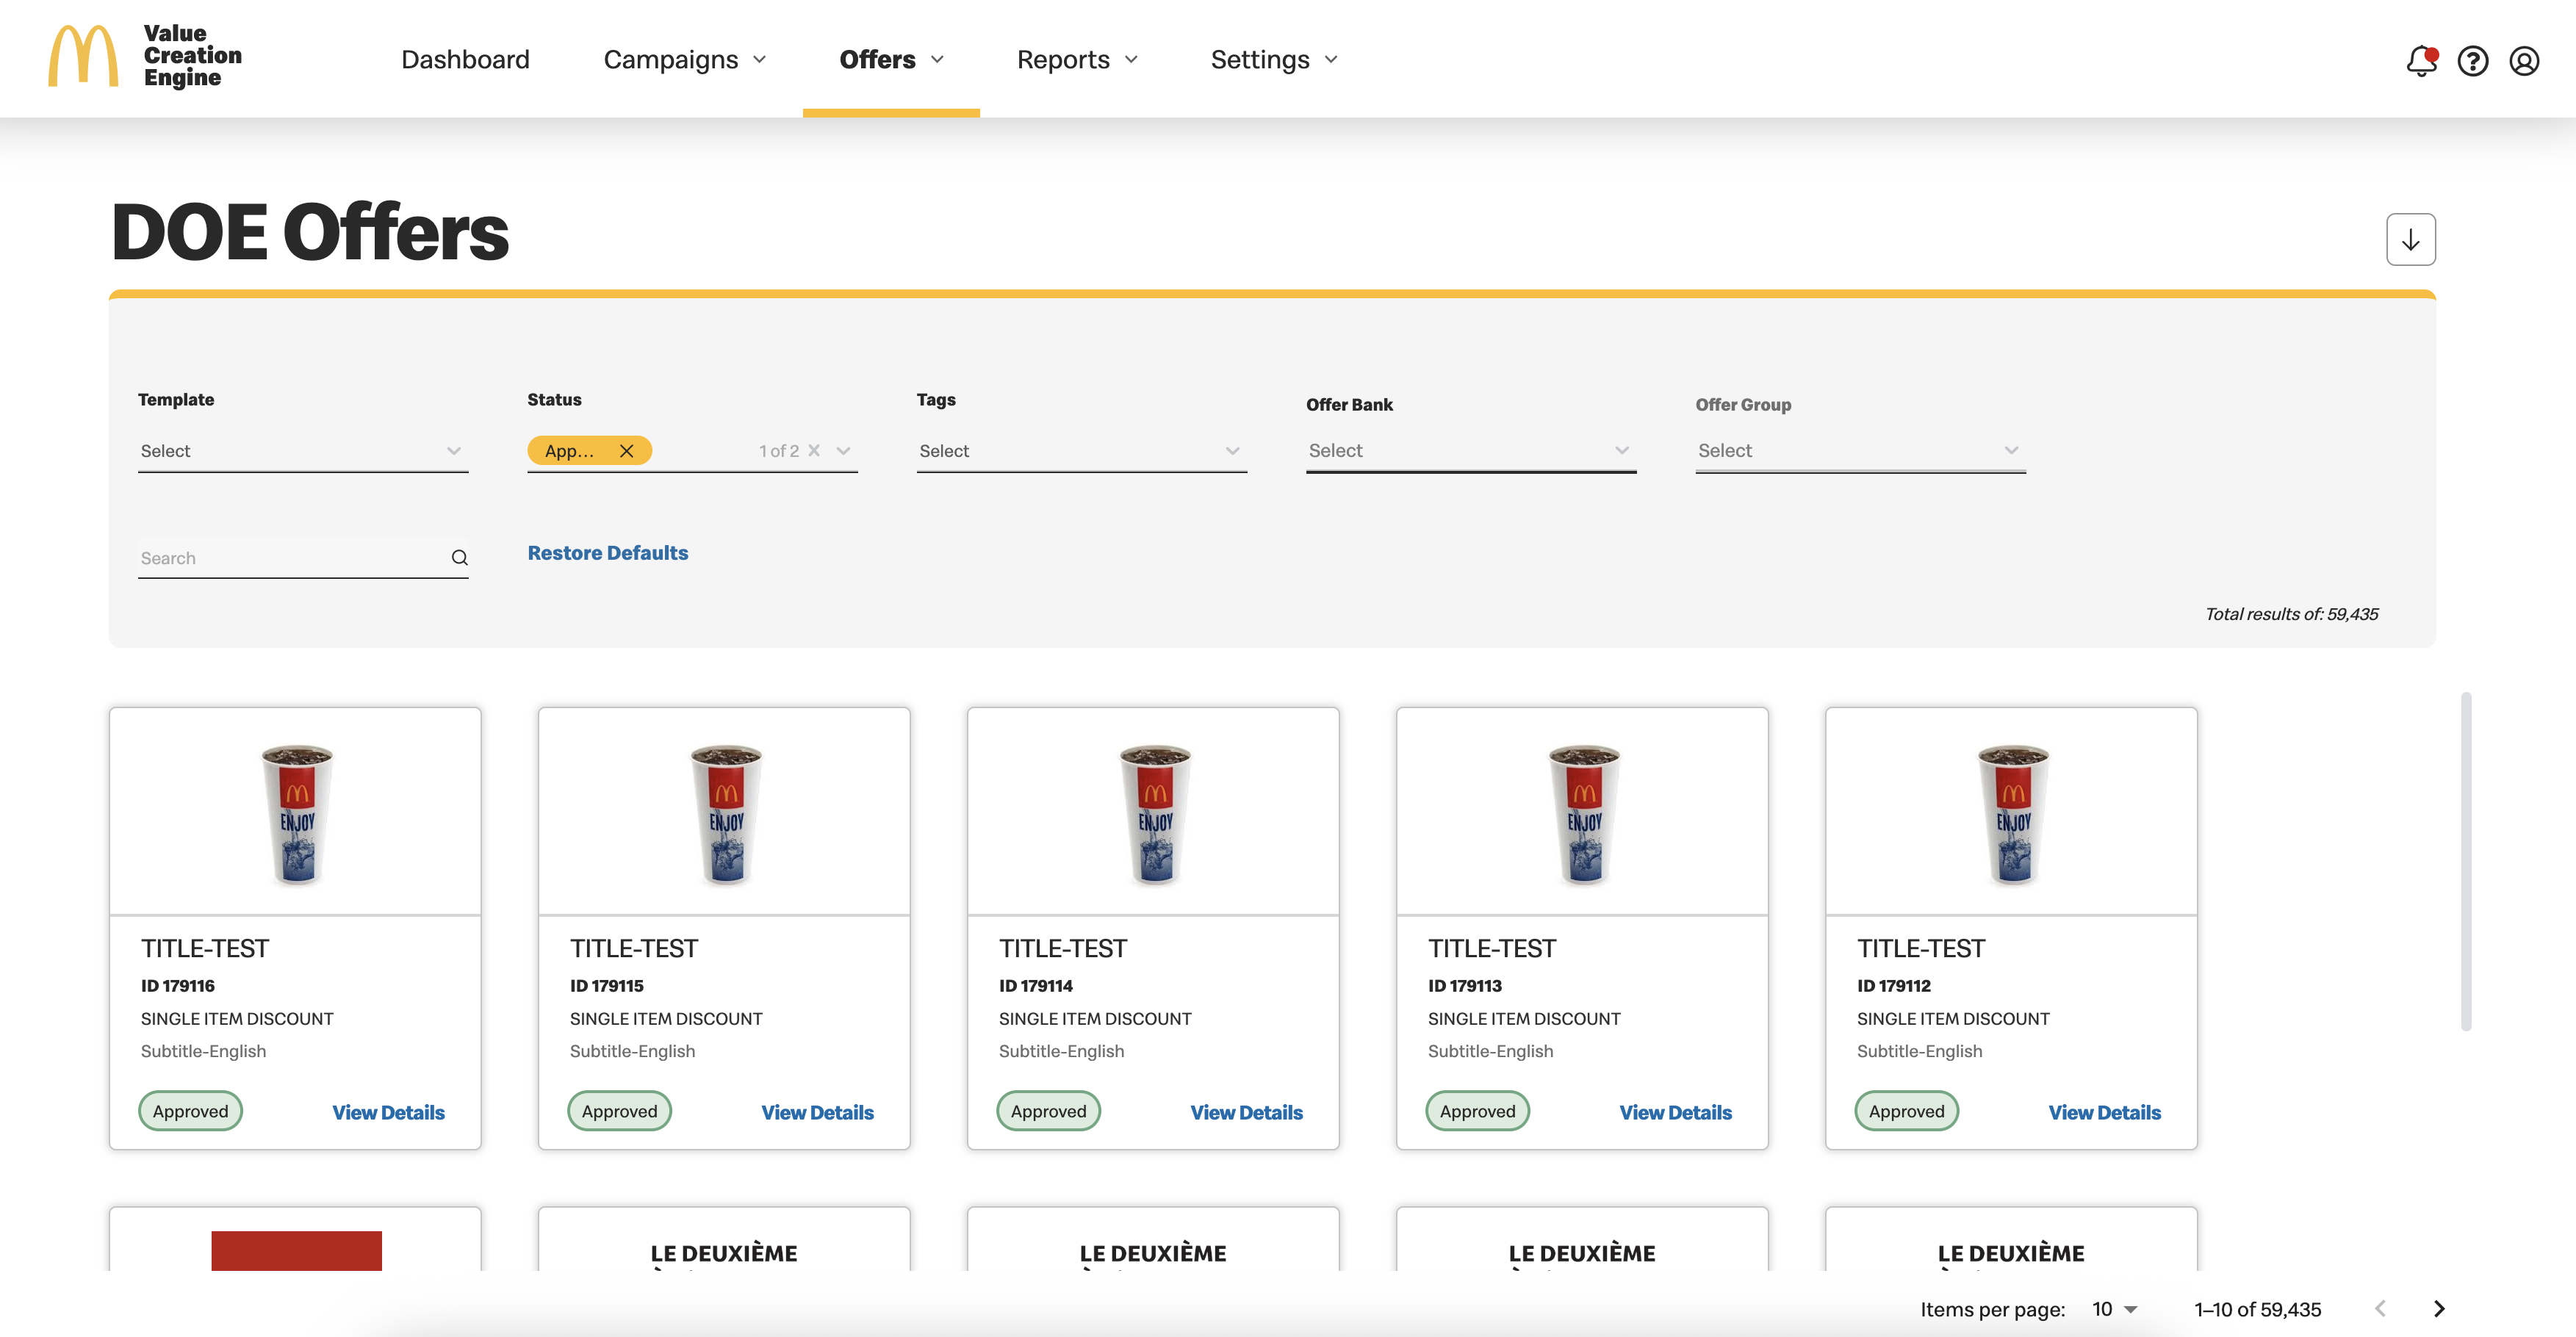The image size is (2576, 1337).
Task: Click Subtitle-English text on offer 179113
Action: point(1490,1051)
